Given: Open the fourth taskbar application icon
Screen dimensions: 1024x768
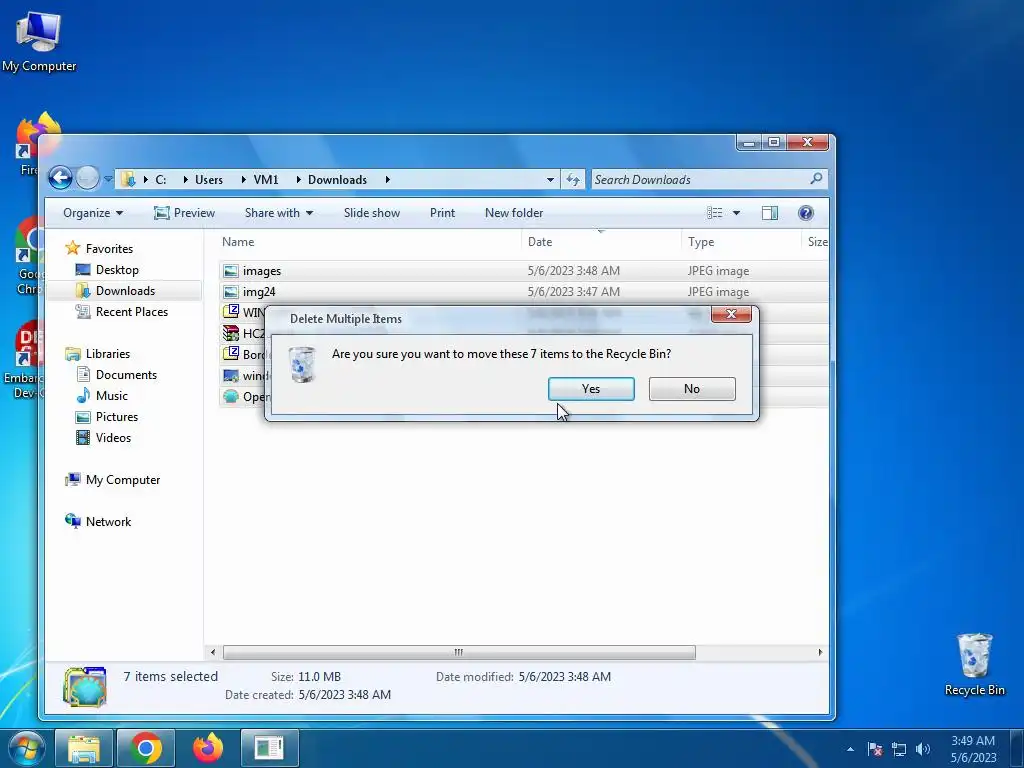Looking at the screenshot, I should (269, 748).
